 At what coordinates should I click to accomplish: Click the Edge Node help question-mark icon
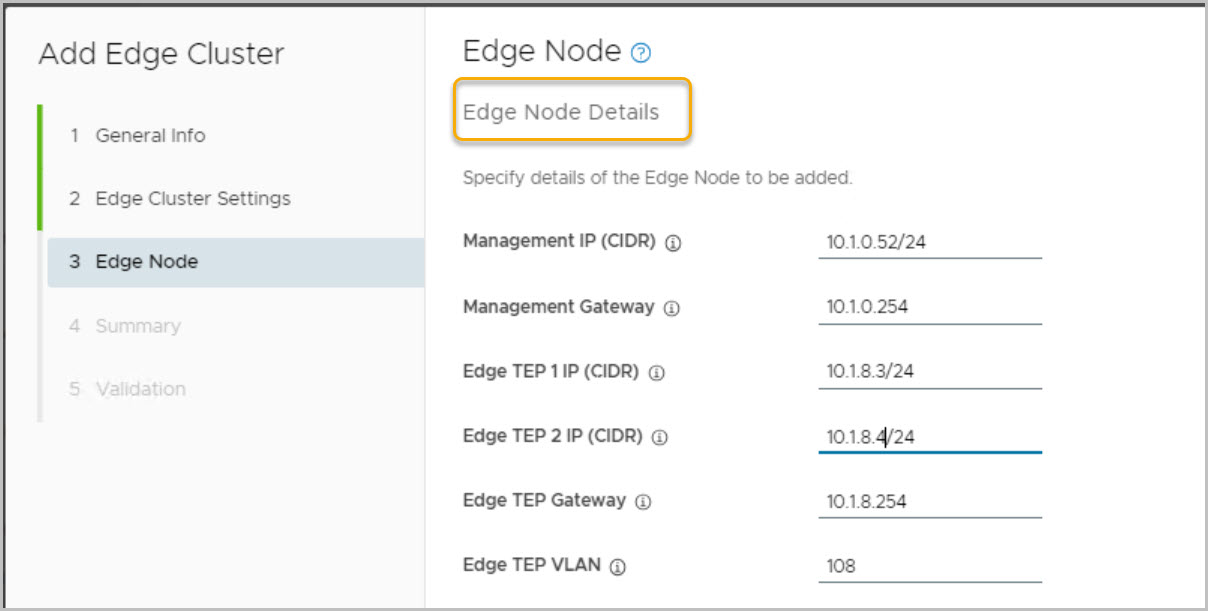tap(642, 54)
